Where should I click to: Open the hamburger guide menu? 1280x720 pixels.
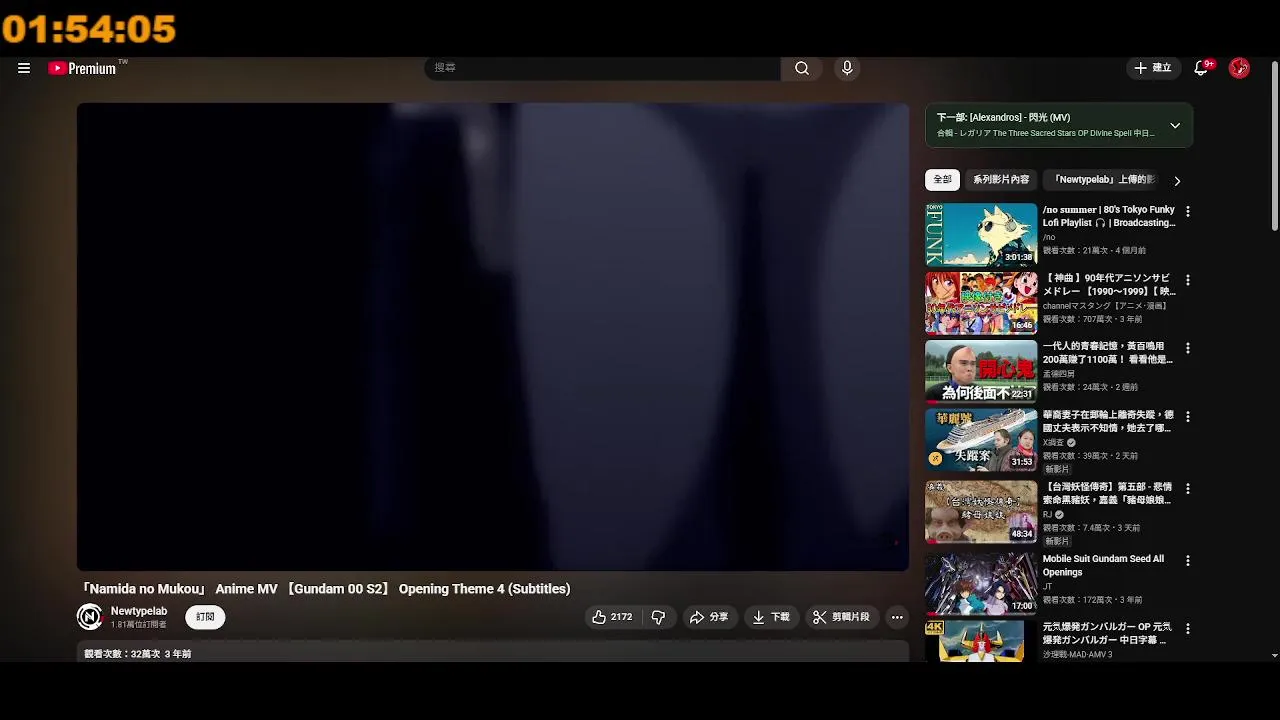(24, 68)
